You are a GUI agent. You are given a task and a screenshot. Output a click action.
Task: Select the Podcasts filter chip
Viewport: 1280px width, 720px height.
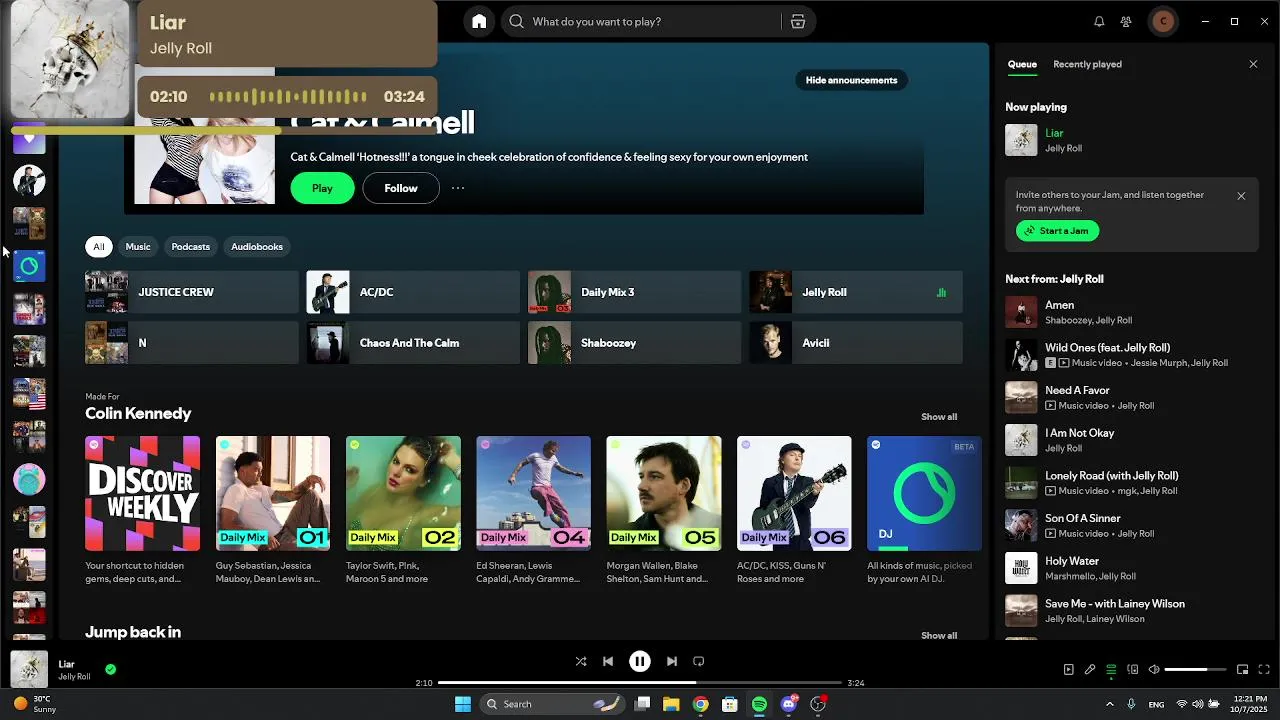tap(190, 247)
